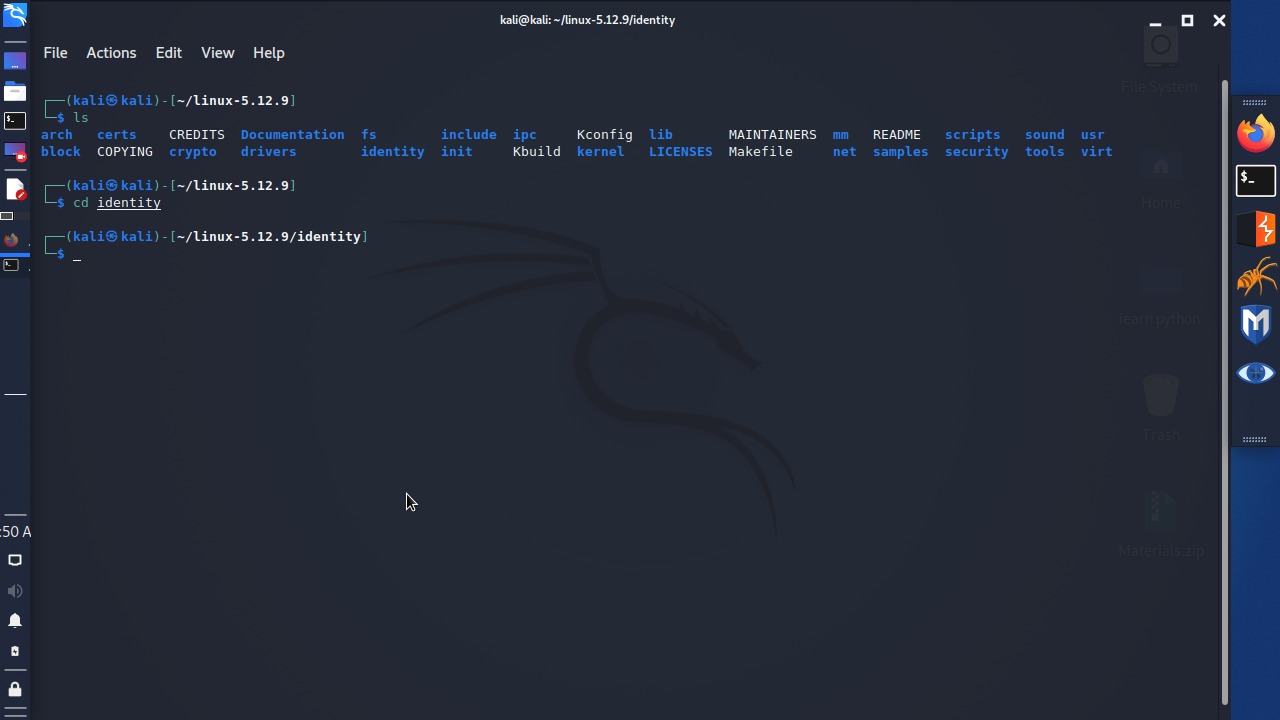Open the Help menu
1280x720 pixels.
coord(268,53)
